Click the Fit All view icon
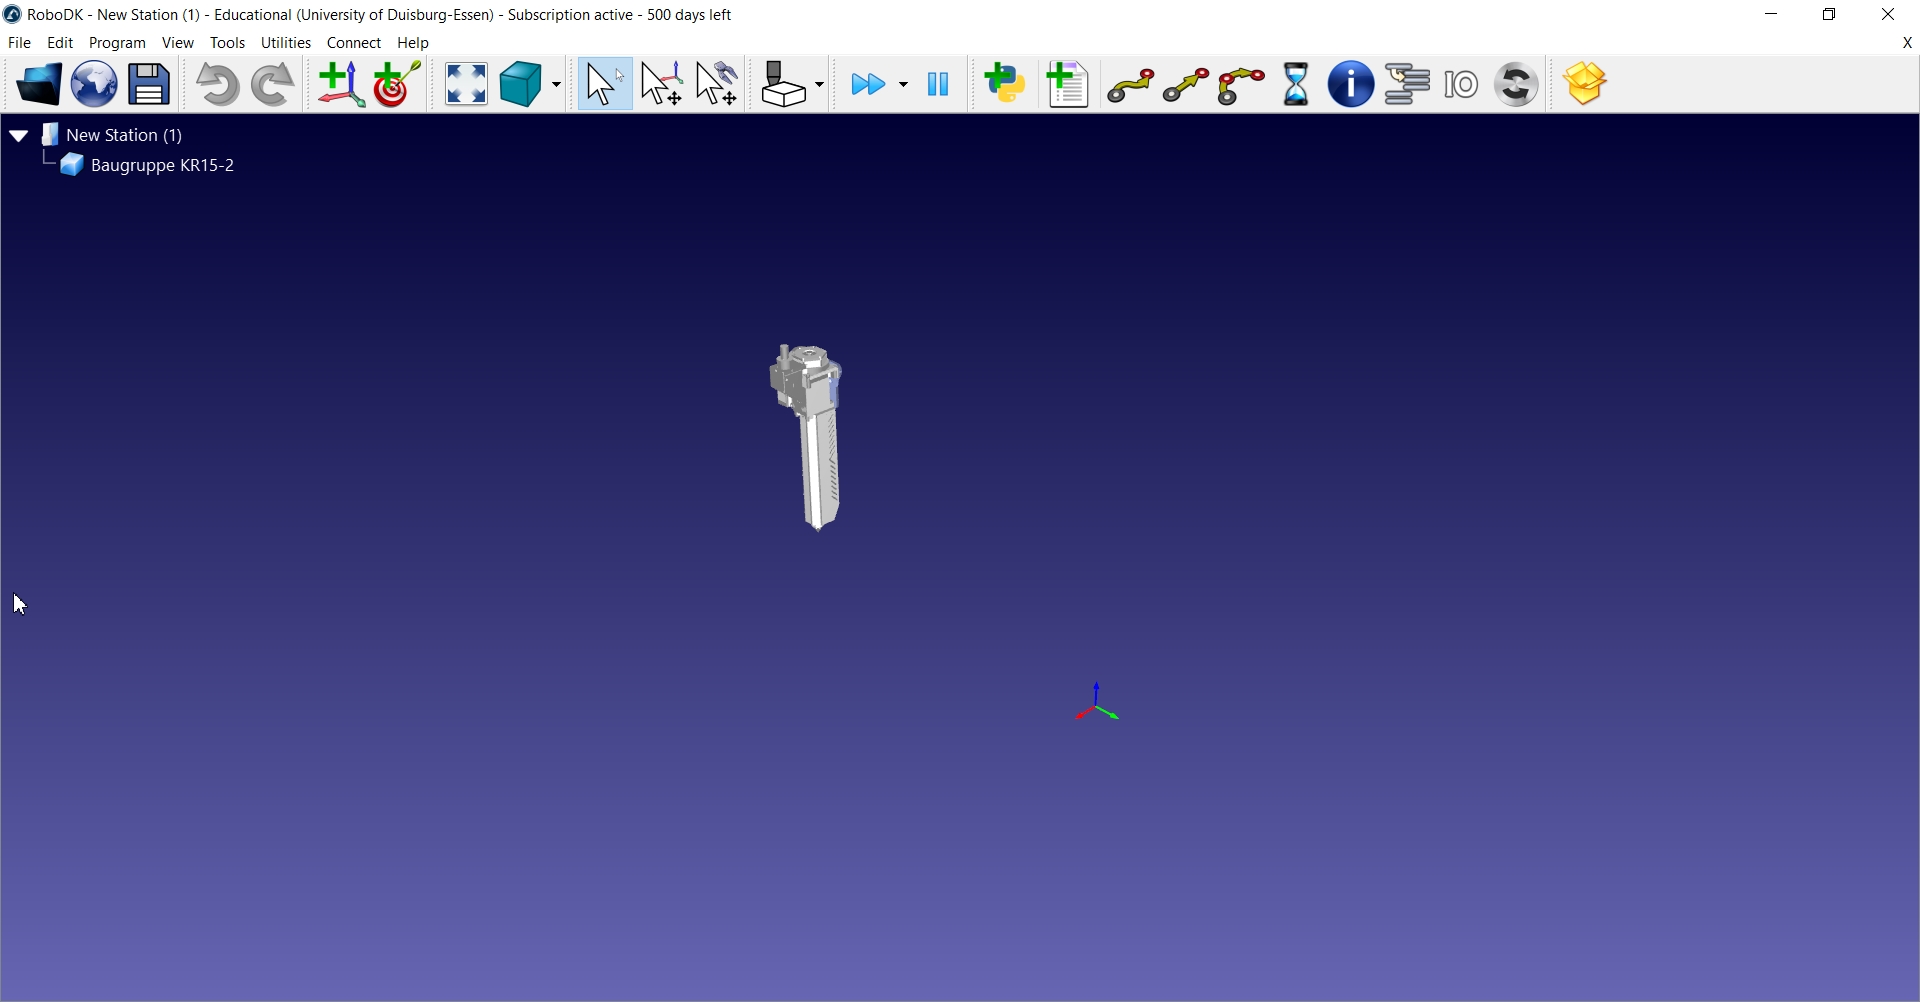 [466, 85]
